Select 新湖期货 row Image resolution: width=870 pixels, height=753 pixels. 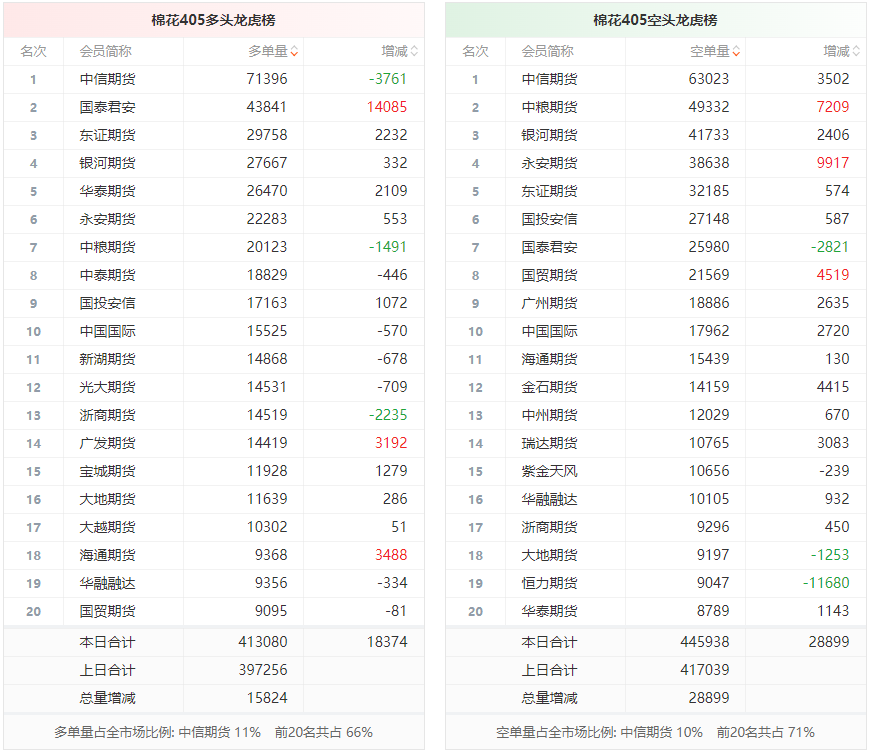[214, 360]
